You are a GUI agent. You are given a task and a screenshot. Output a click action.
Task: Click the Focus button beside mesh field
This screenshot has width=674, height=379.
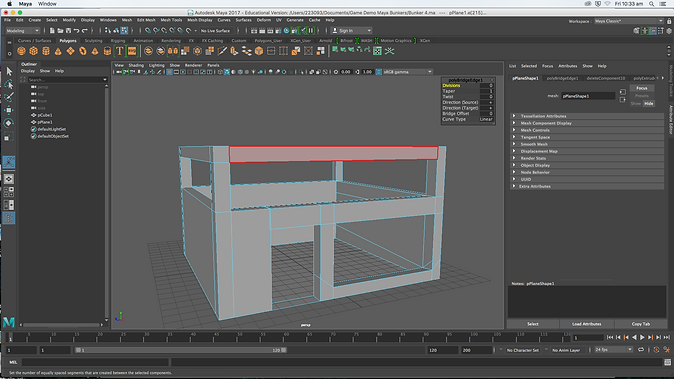(x=642, y=88)
